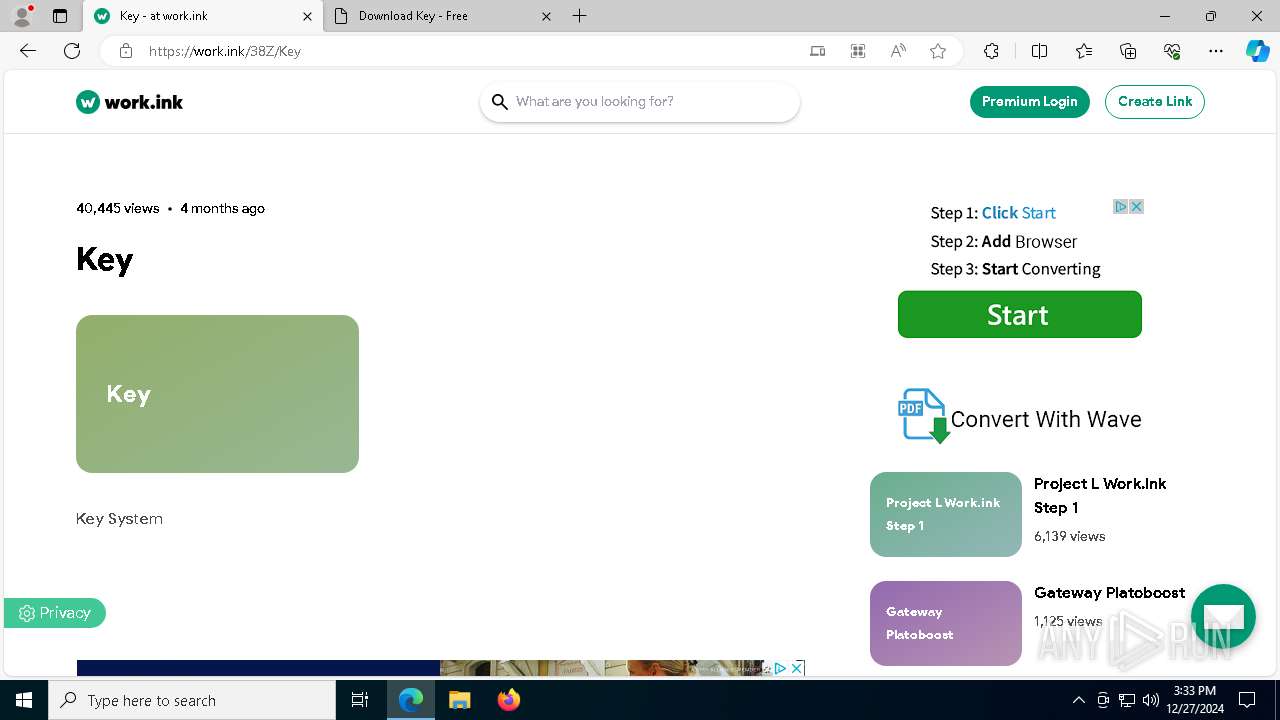
Task: Open the Convert With Wave PDF icon
Action: pos(923,416)
